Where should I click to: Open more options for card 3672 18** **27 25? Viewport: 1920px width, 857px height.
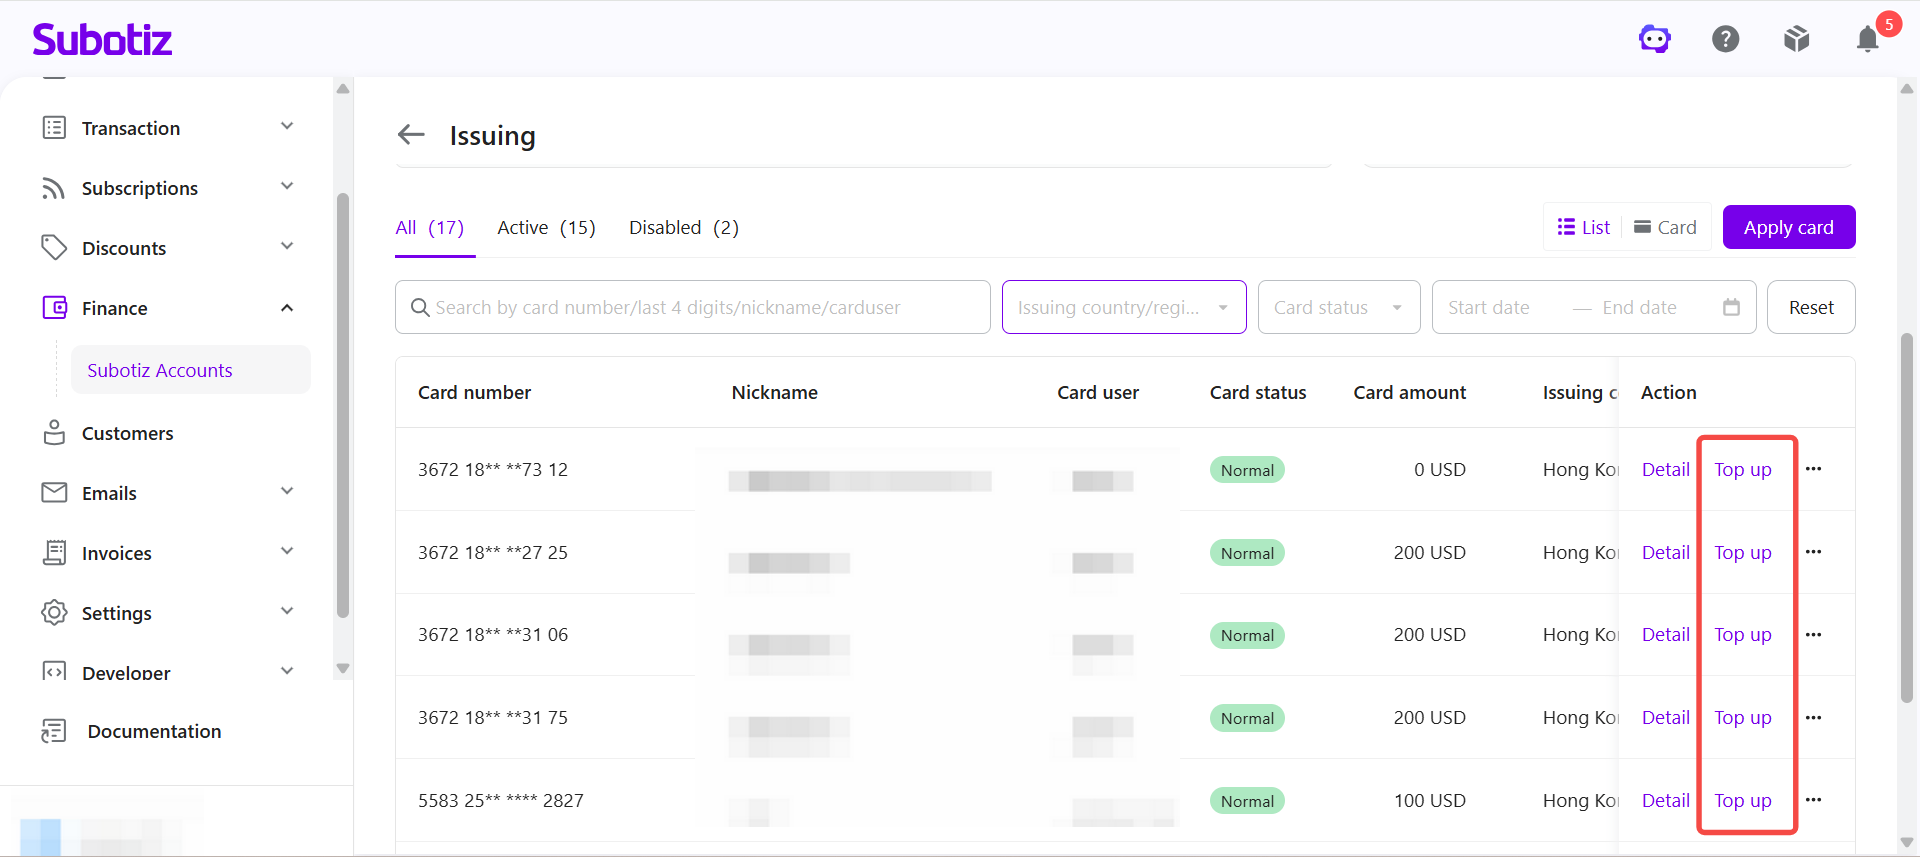(x=1813, y=552)
